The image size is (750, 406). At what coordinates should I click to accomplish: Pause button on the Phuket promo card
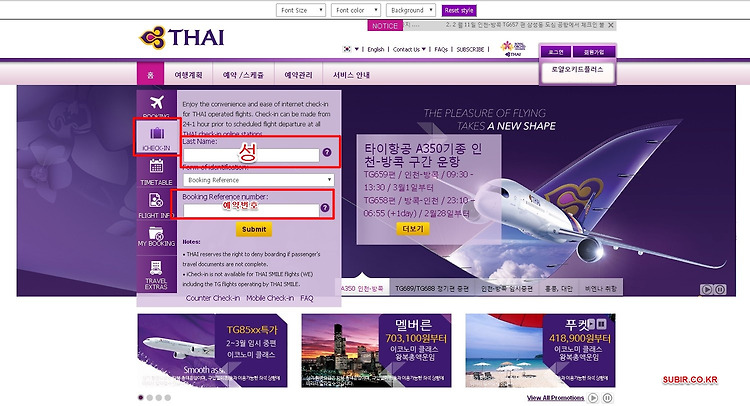[x=601, y=324]
